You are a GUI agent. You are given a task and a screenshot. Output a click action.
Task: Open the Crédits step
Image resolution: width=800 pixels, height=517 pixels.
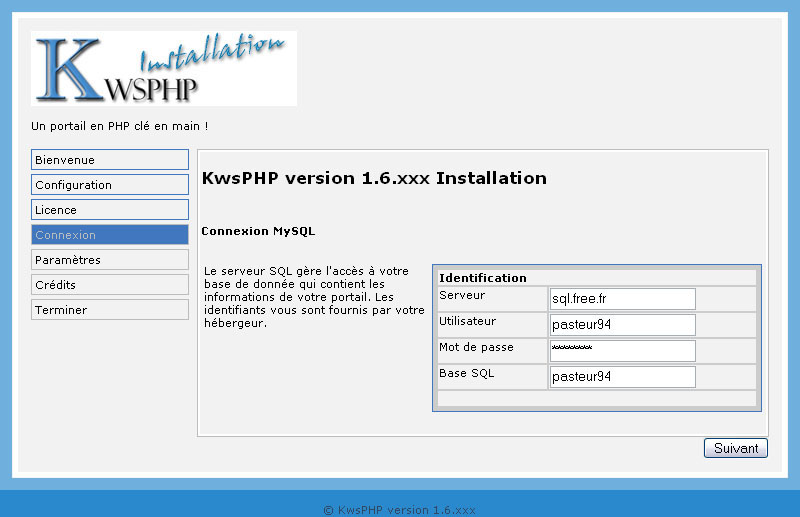[110, 285]
